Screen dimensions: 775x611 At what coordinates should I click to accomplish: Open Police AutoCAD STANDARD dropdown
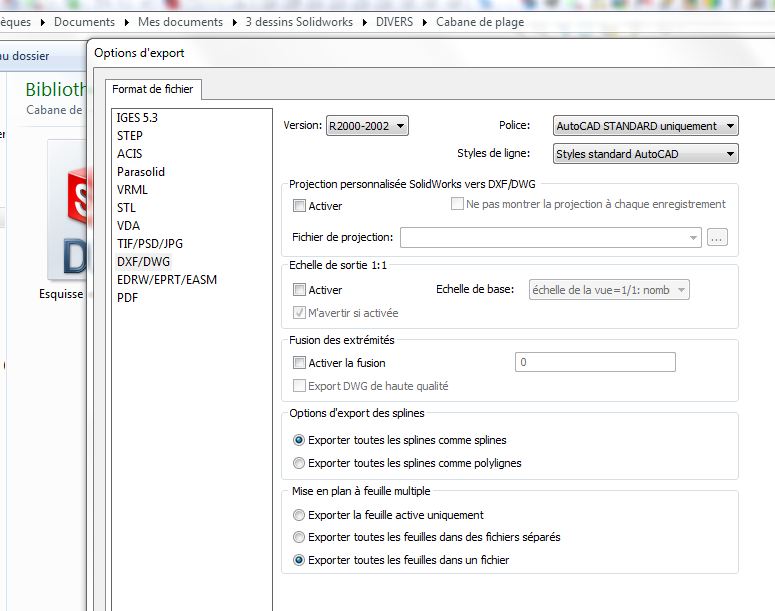pos(646,126)
